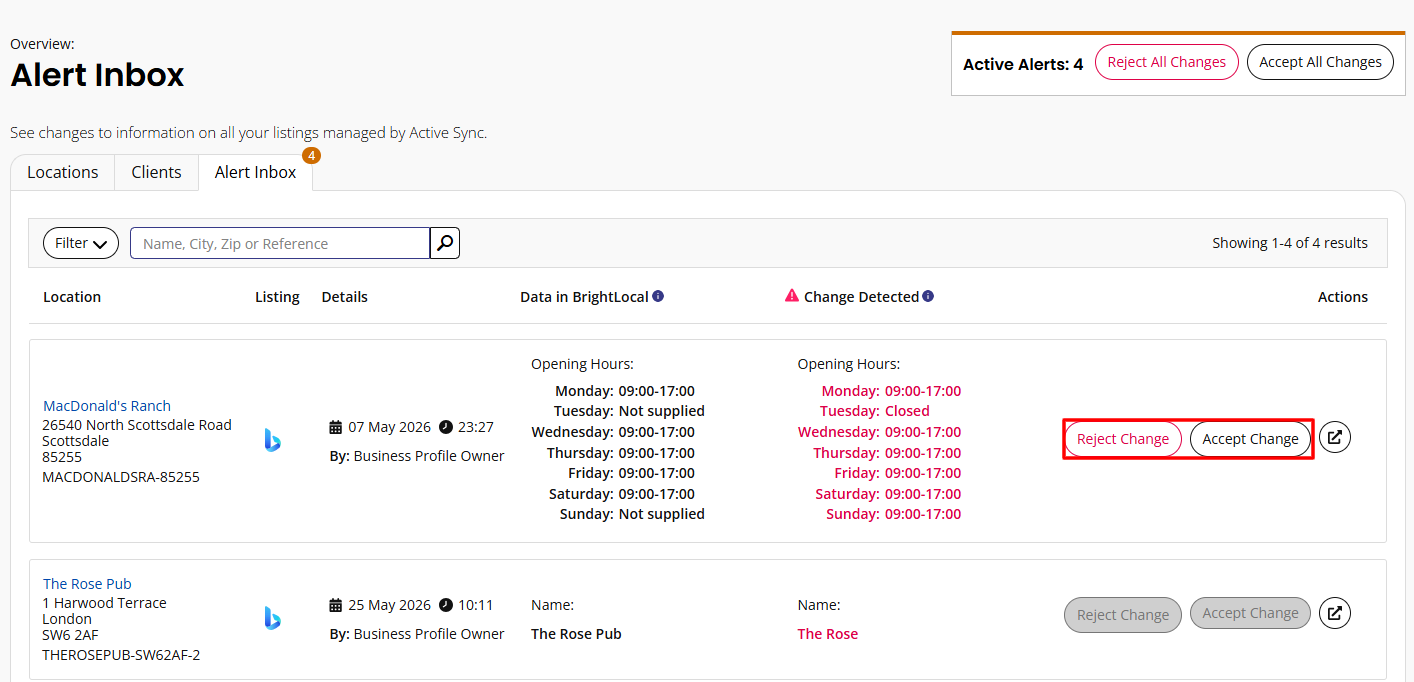Click 'By: Business Profile Owner' for MacDonald's Ranch
This screenshot has height=682, width=1414.
[417, 456]
